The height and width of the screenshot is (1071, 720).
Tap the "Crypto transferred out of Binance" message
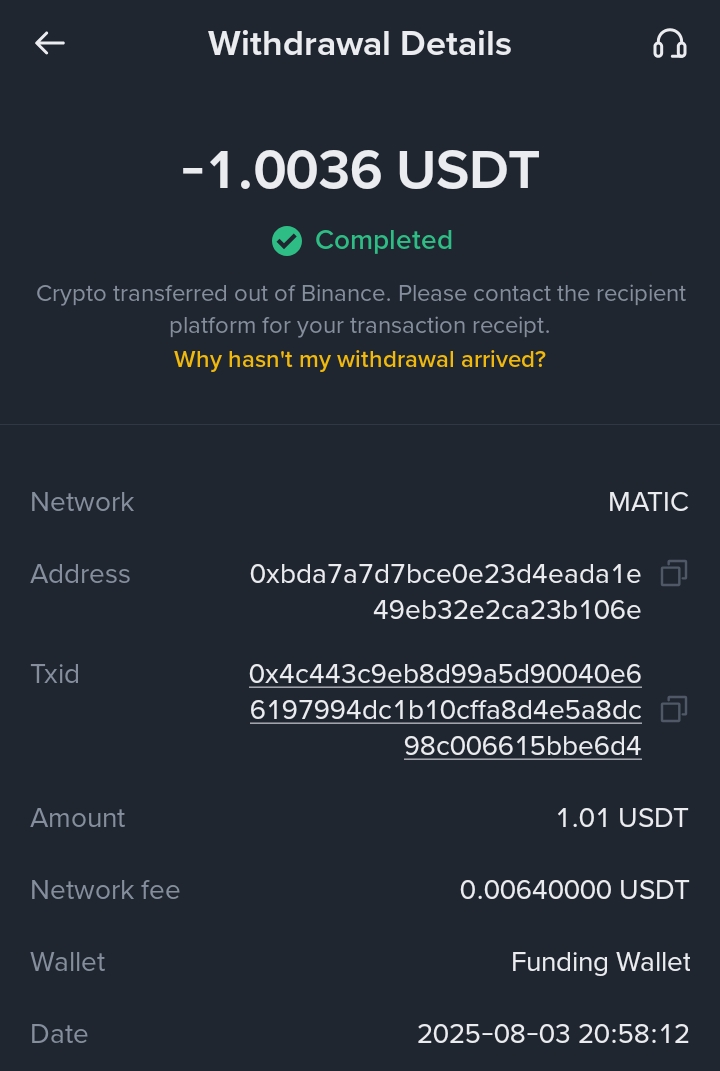(360, 310)
